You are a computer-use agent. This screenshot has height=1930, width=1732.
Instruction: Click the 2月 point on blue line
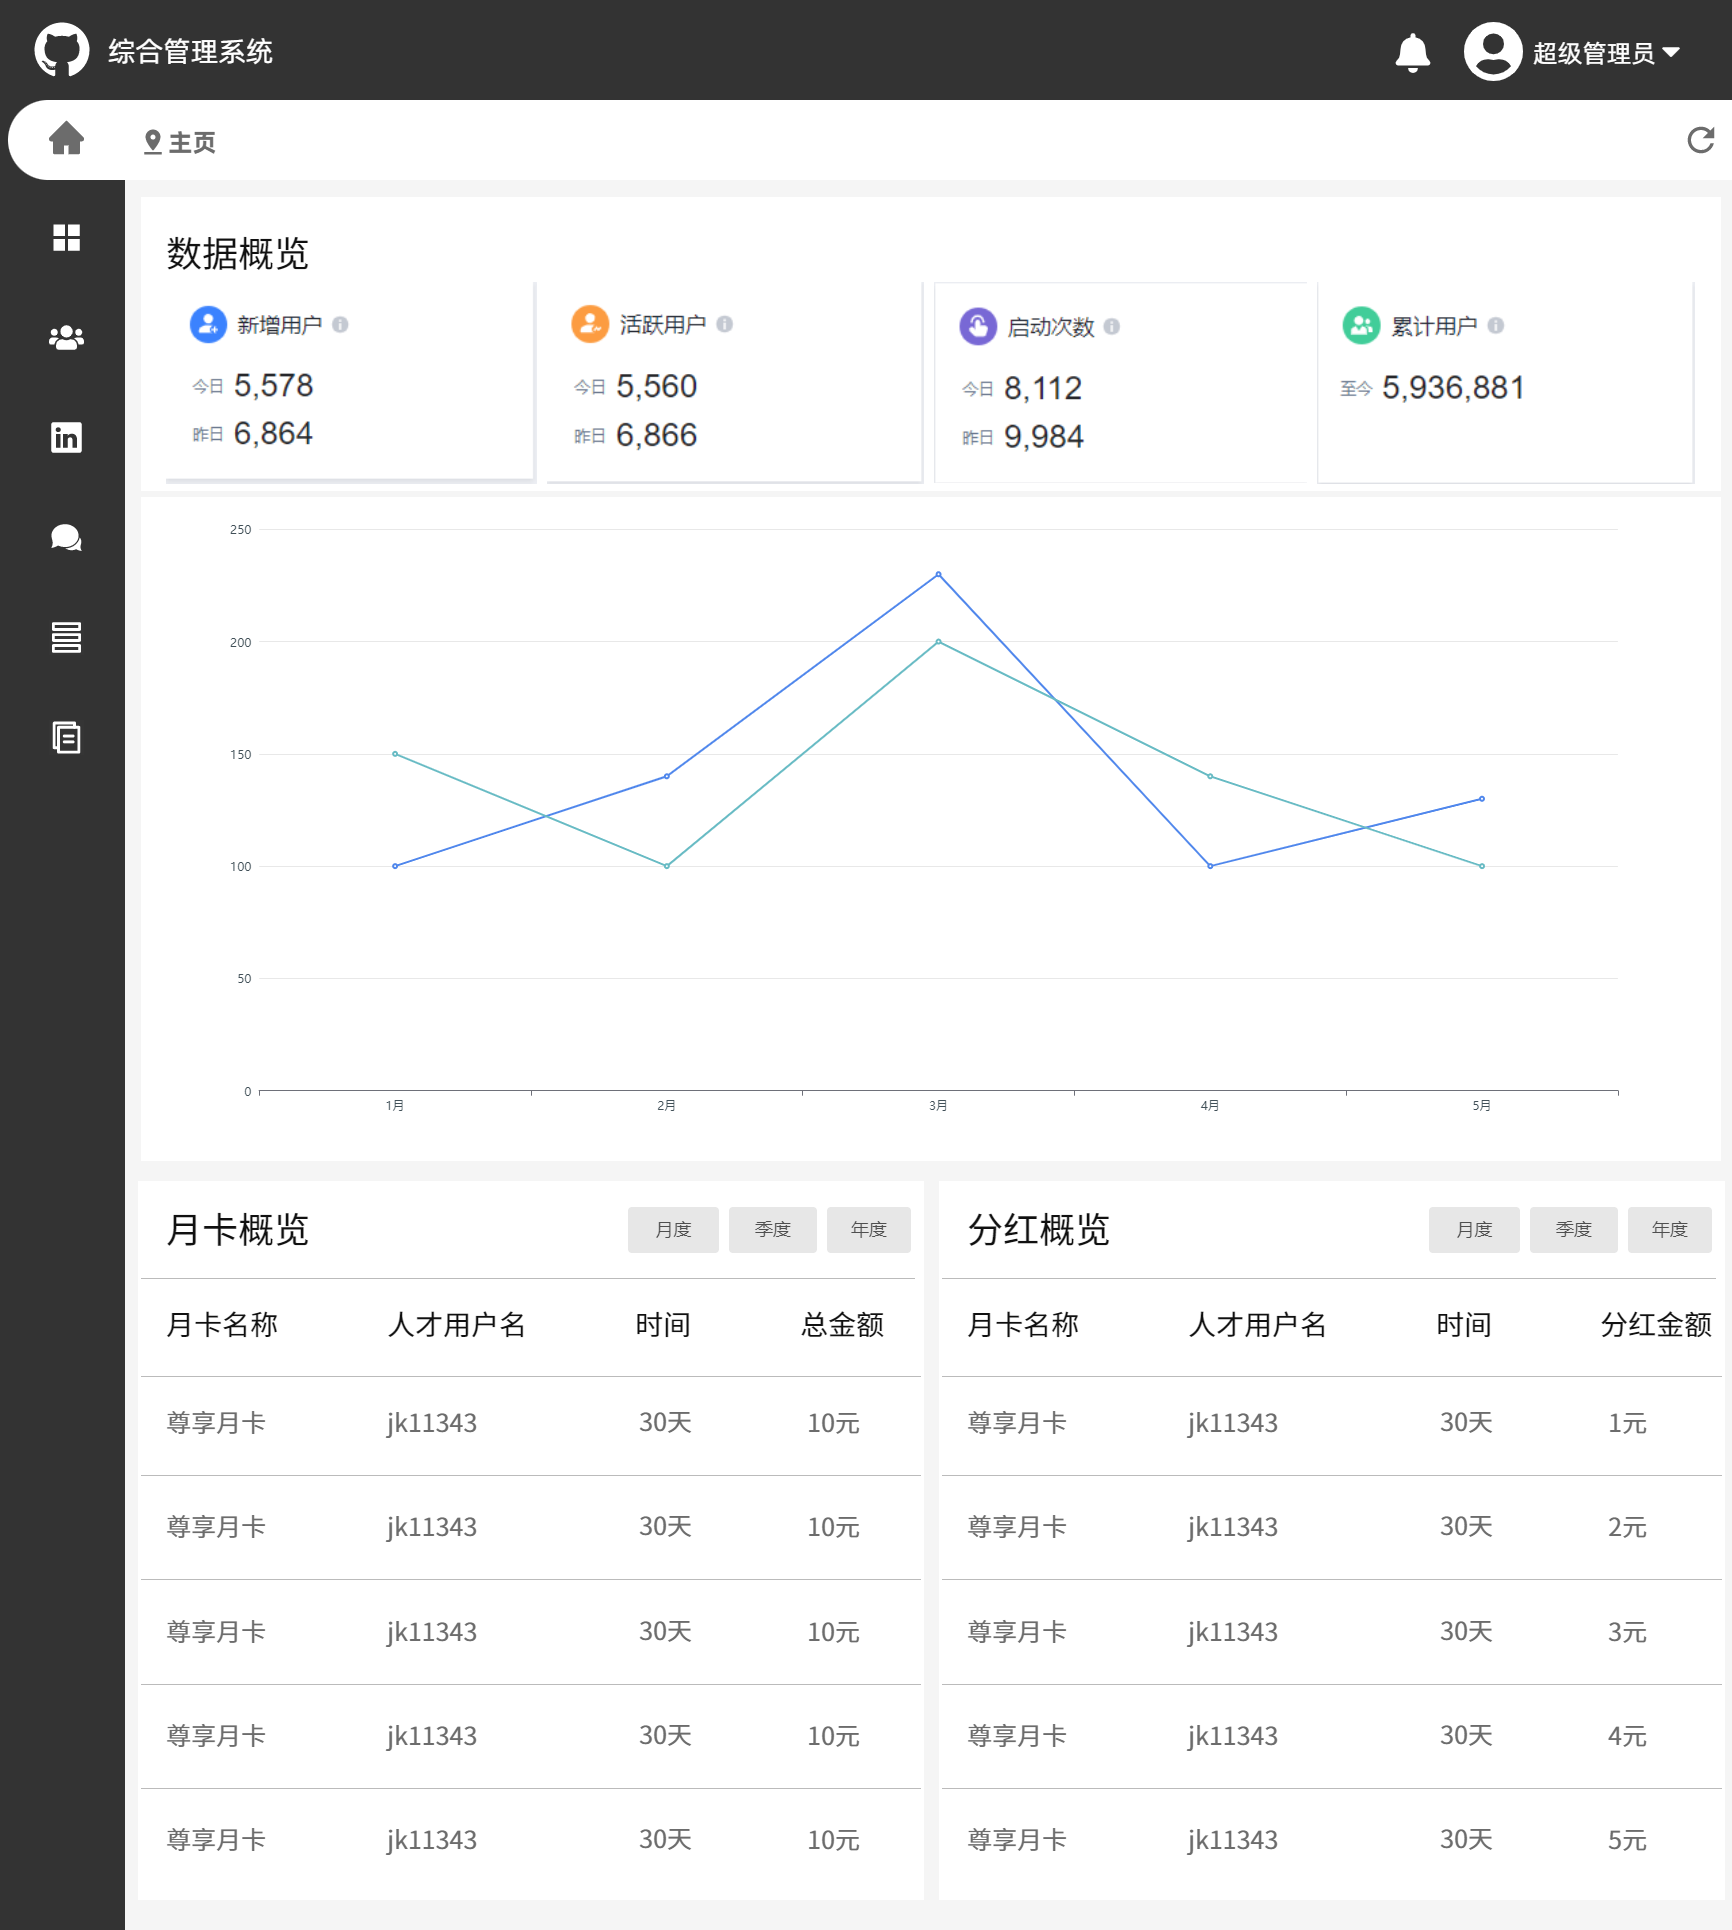coord(667,776)
